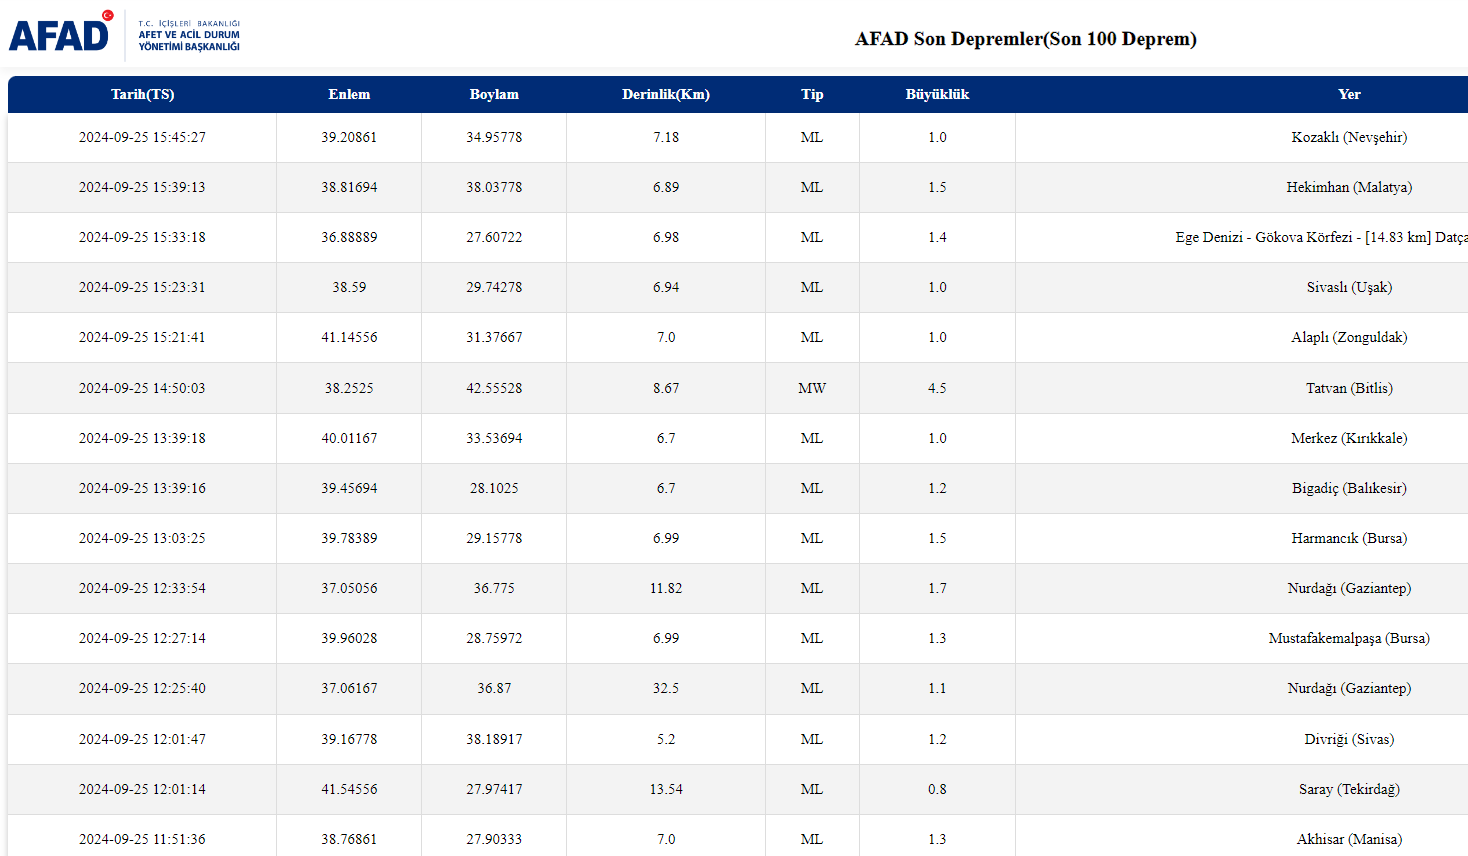Select location Saray (Tekirdağ)
Viewport: 1468px width, 856px height.
(x=1349, y=789)
